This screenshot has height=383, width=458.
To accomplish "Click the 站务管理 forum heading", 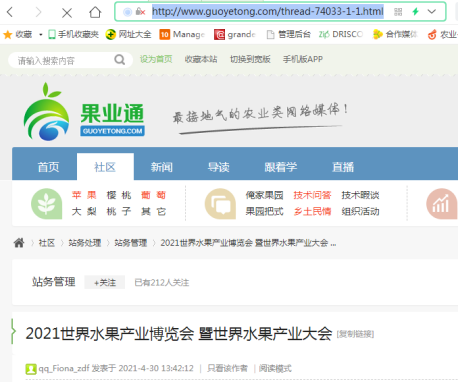I will pyautogui.click(x=54, y=282).
